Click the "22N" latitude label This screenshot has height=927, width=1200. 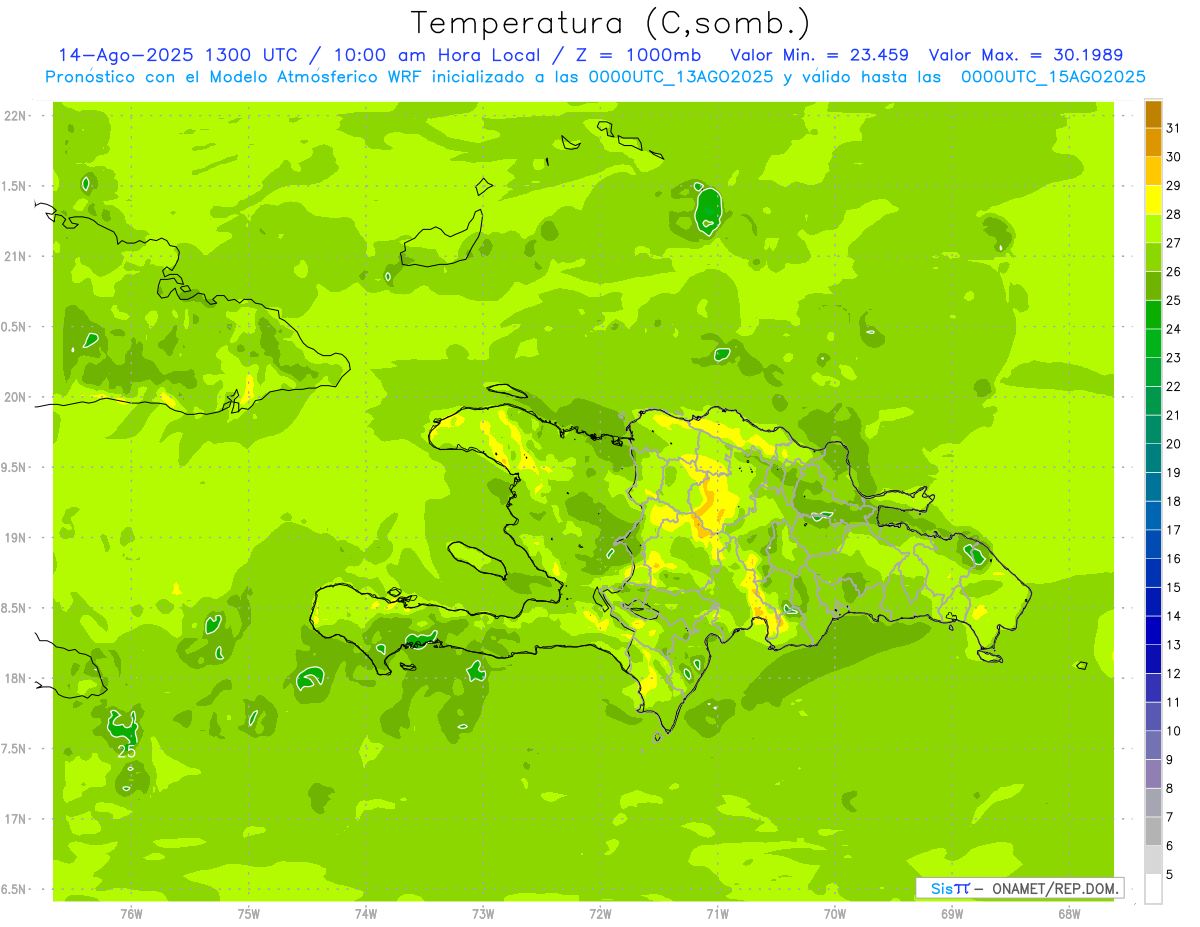(15, 116)
